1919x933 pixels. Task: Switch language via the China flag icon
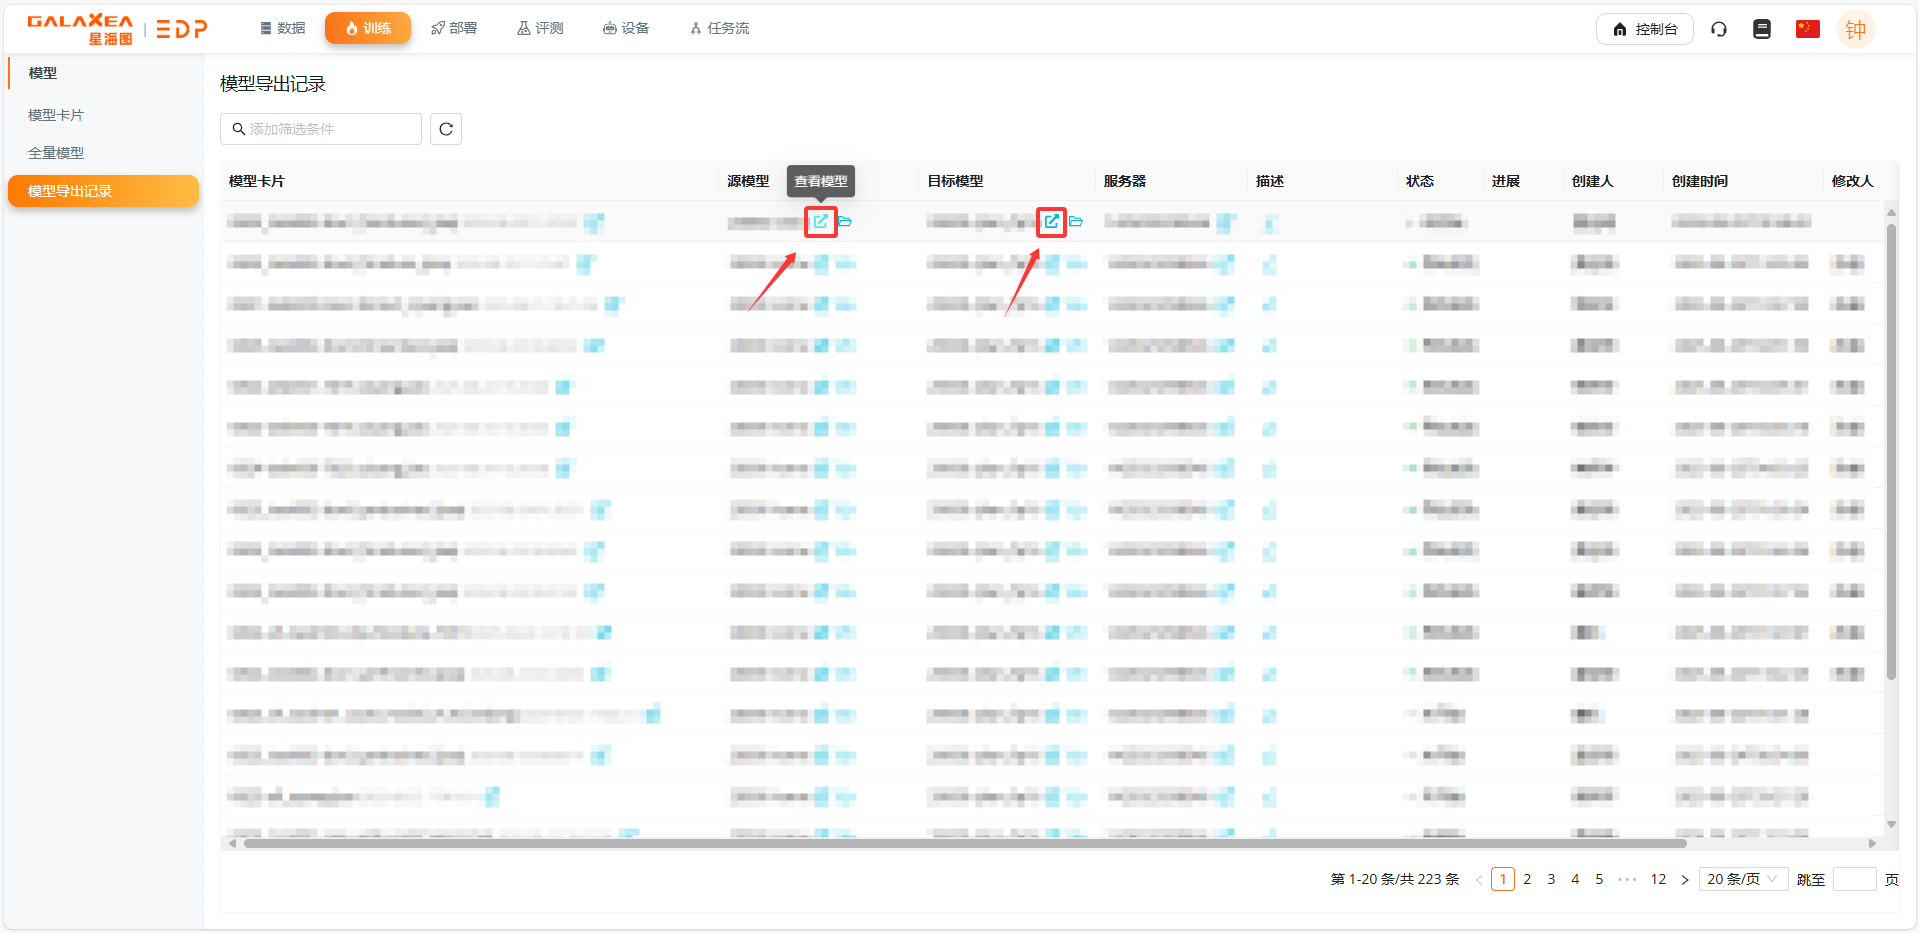click(1807, 29)
